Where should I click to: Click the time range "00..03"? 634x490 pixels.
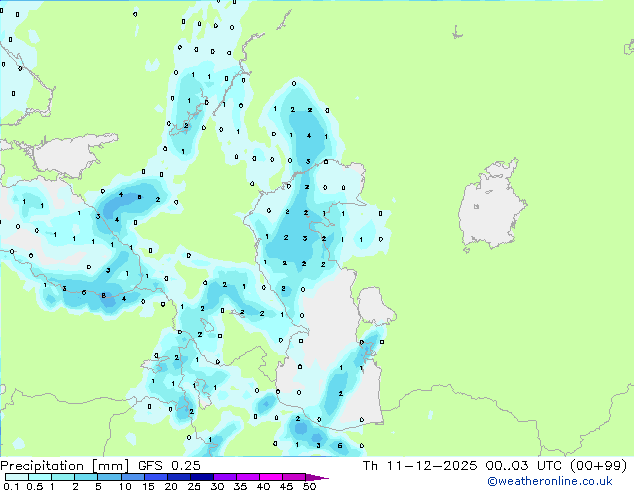(507, 466)
